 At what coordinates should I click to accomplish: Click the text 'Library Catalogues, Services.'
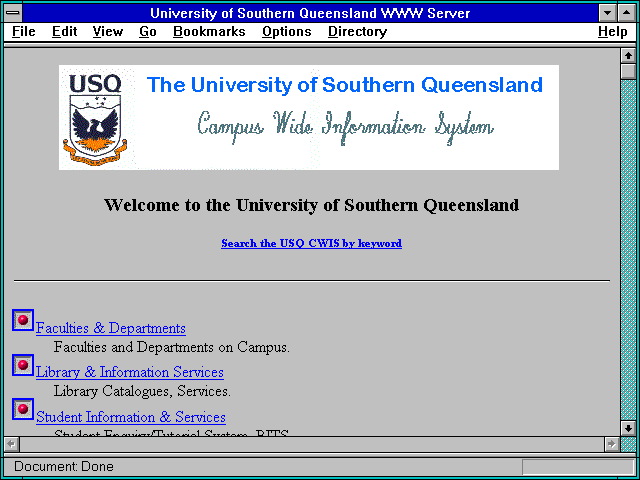142,391
